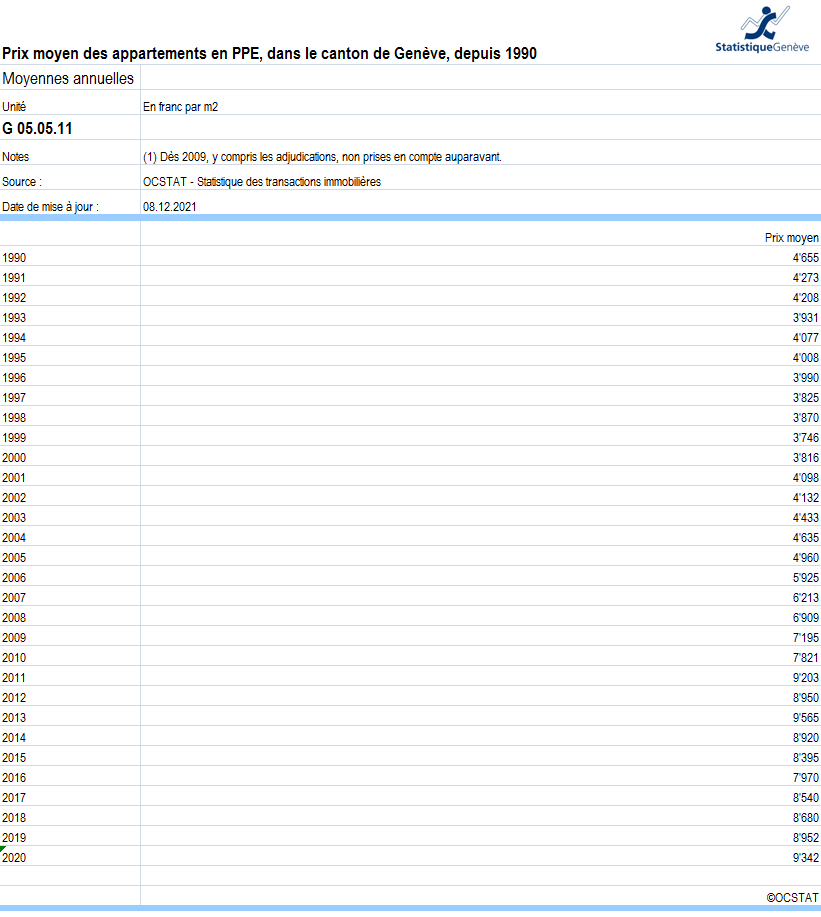Click the year cell '2005'
Screen dimensions: 821x917
point(14,557)
